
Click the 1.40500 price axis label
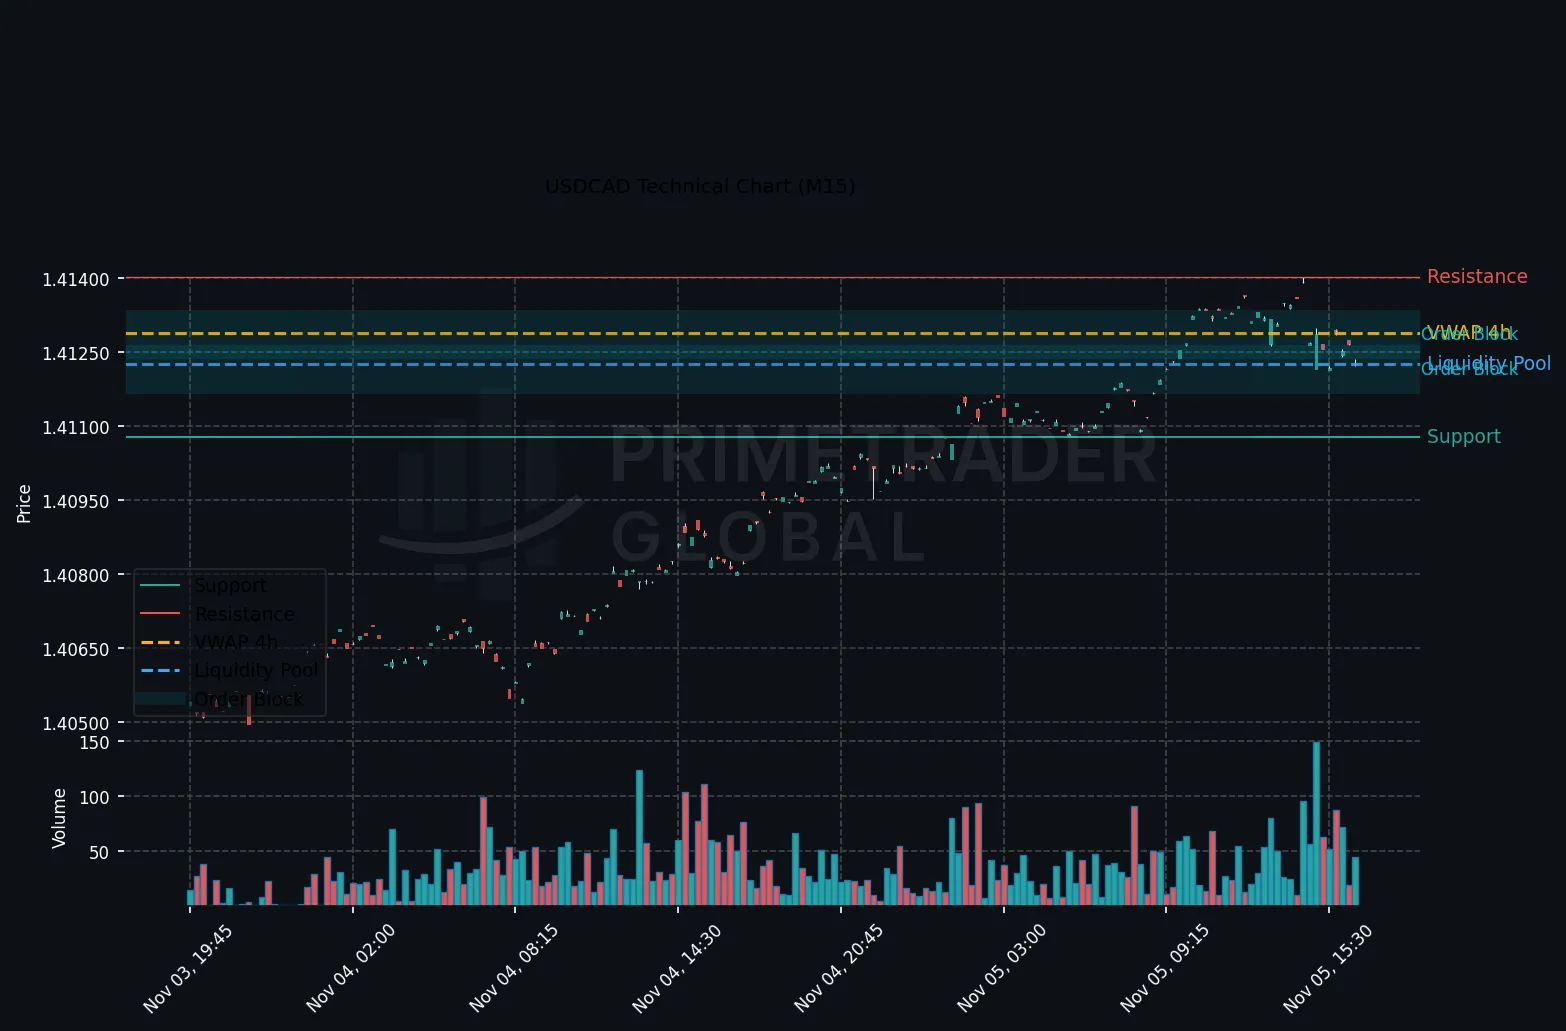coord(76,723)
